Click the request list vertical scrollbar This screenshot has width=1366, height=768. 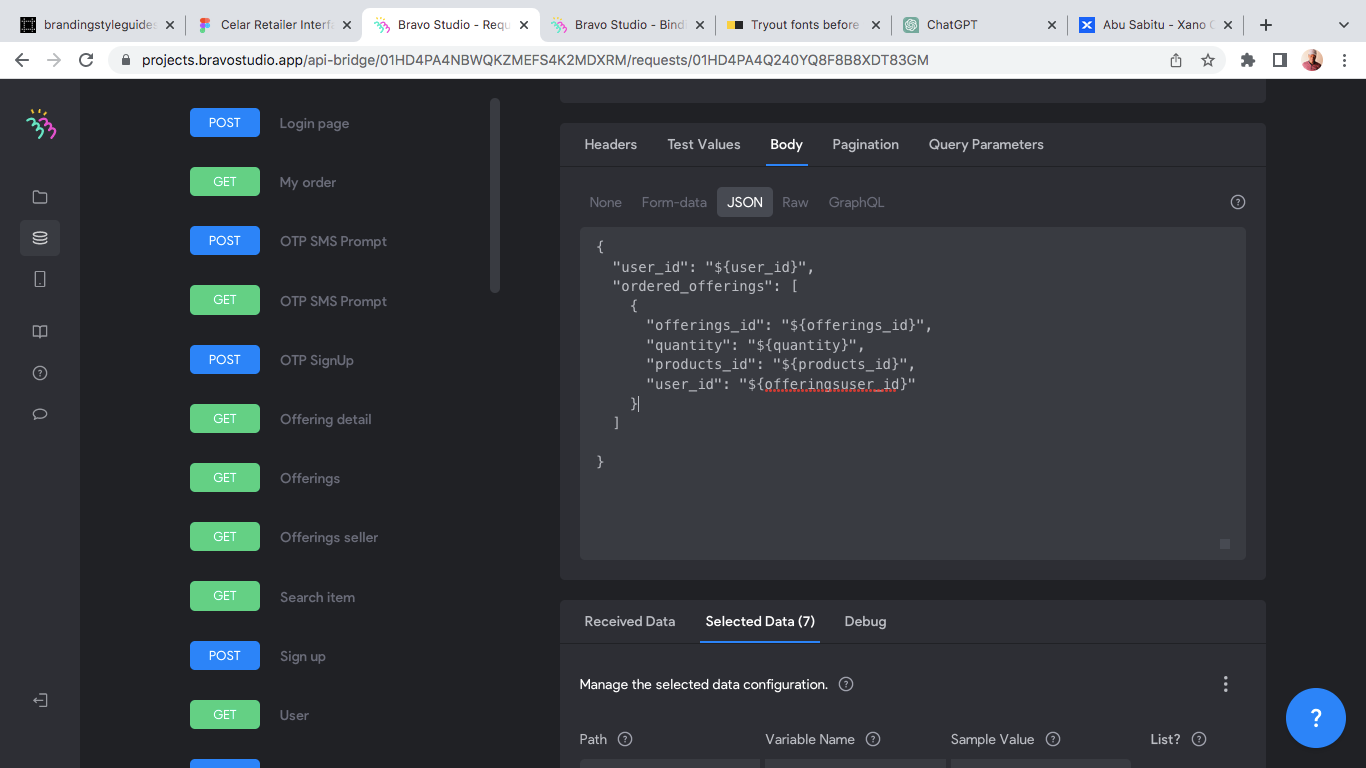(495, 195)
